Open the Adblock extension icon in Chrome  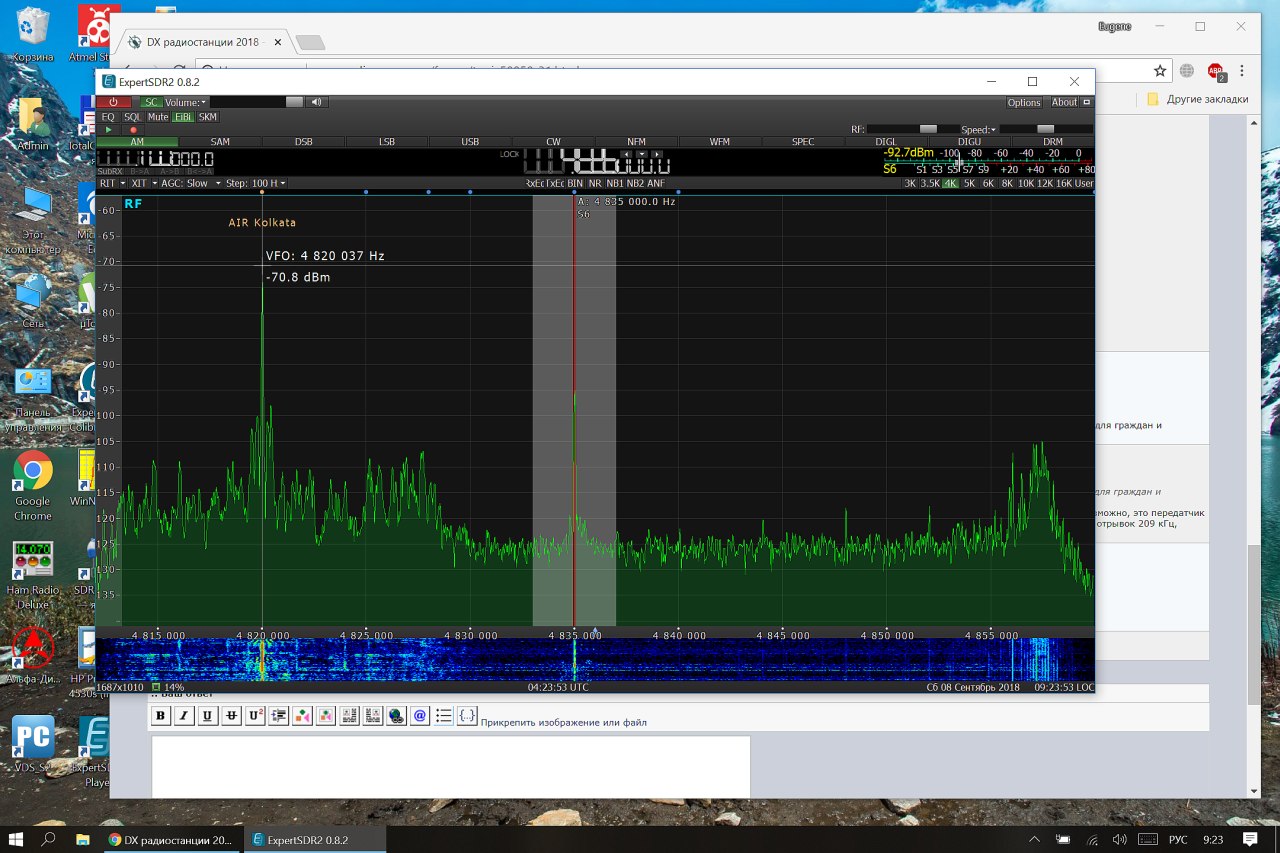[x=1215, y=71]
